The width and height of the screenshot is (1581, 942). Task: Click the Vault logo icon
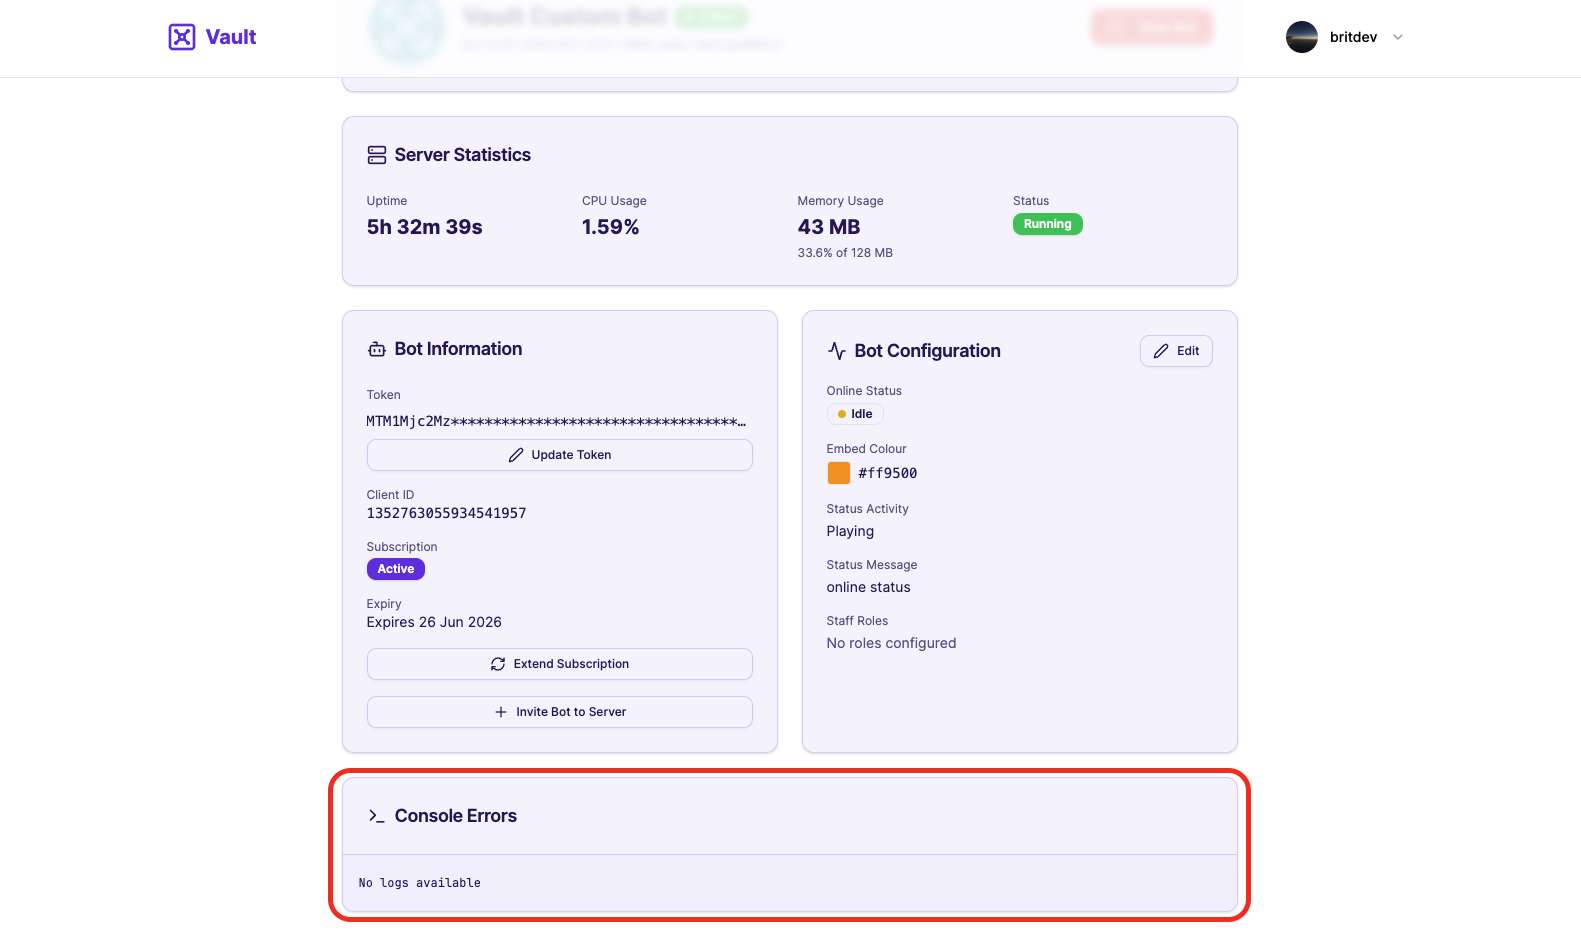[x=182, y=37]
